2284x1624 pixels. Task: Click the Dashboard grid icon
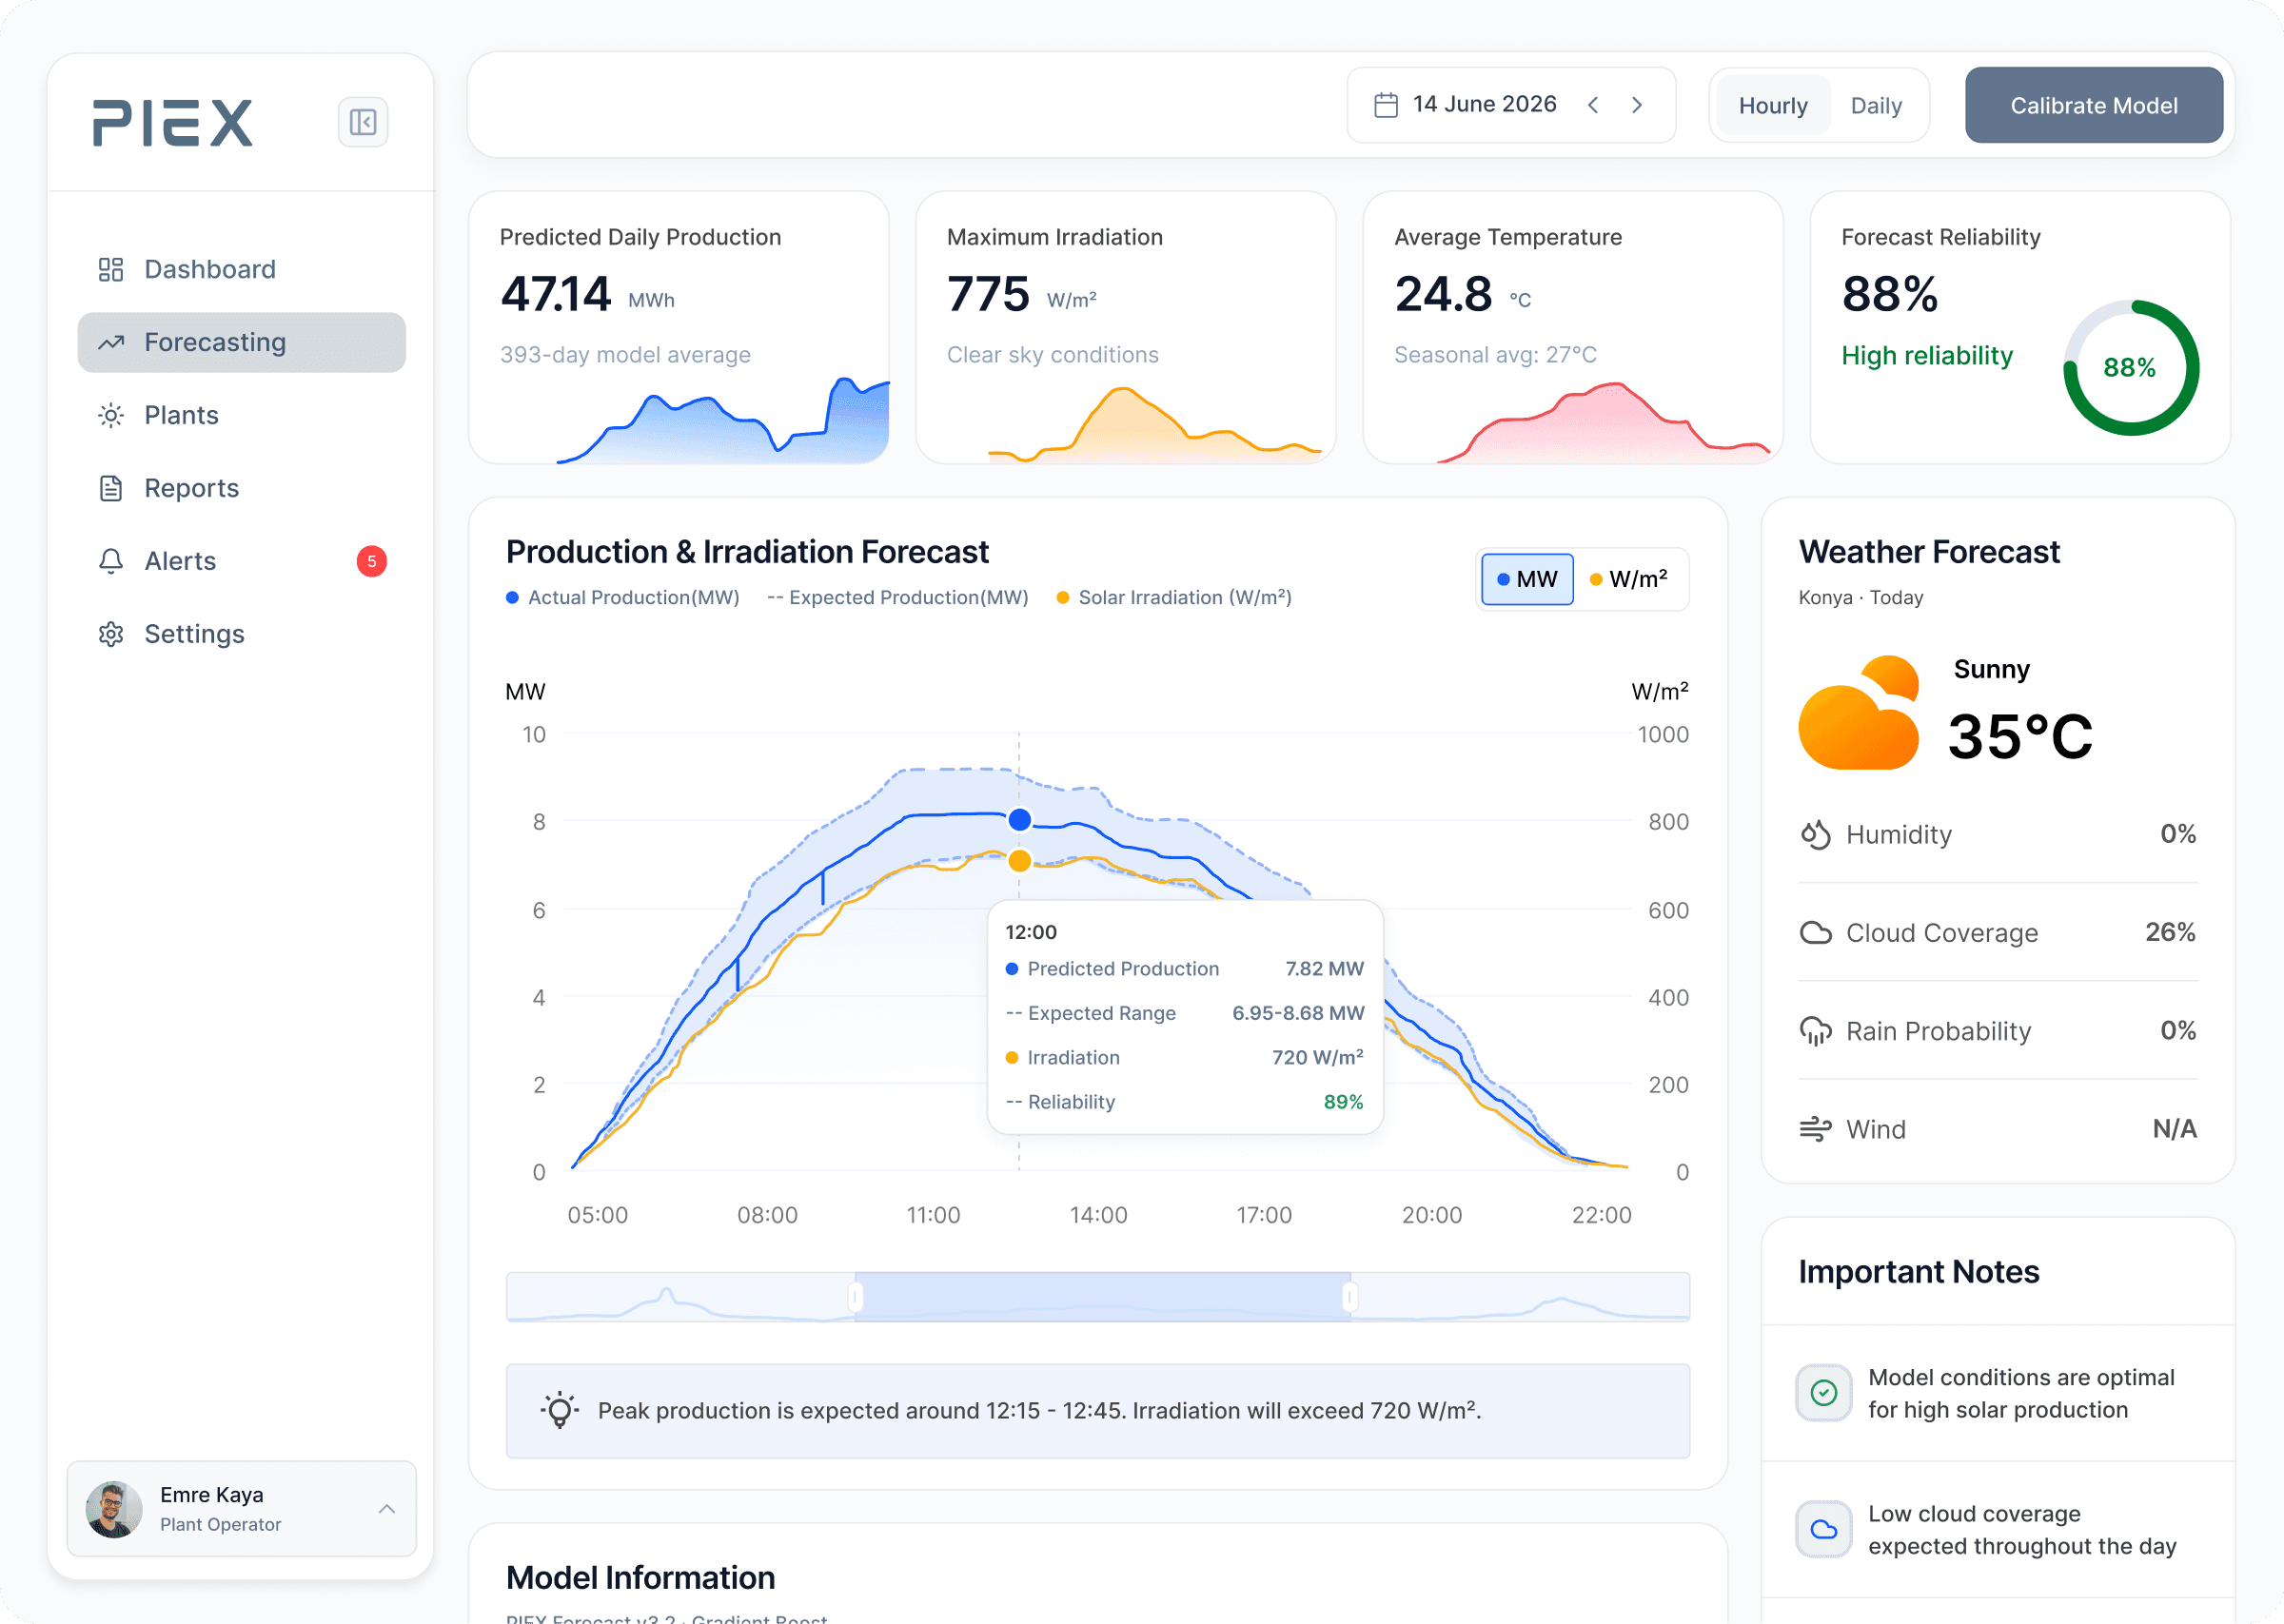point(111,269)
